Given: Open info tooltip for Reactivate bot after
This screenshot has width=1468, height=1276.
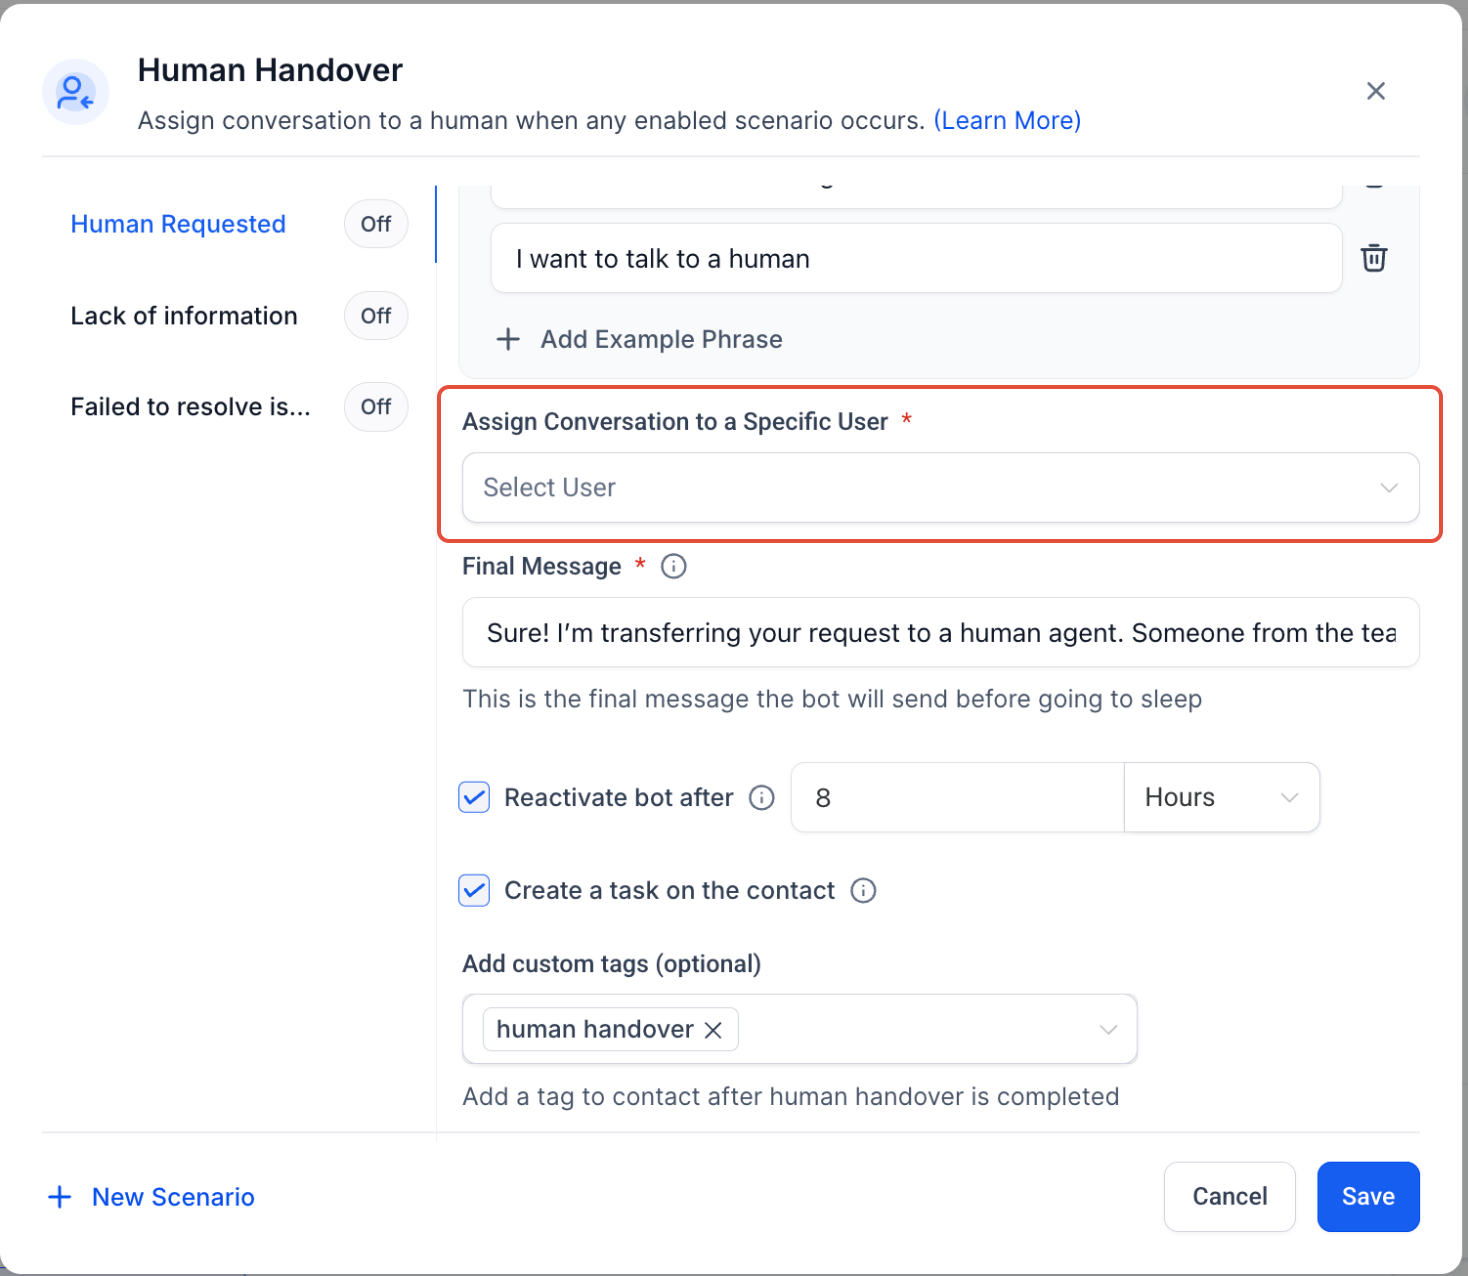Looking at the screenshot, I should [x=762, y=798].
